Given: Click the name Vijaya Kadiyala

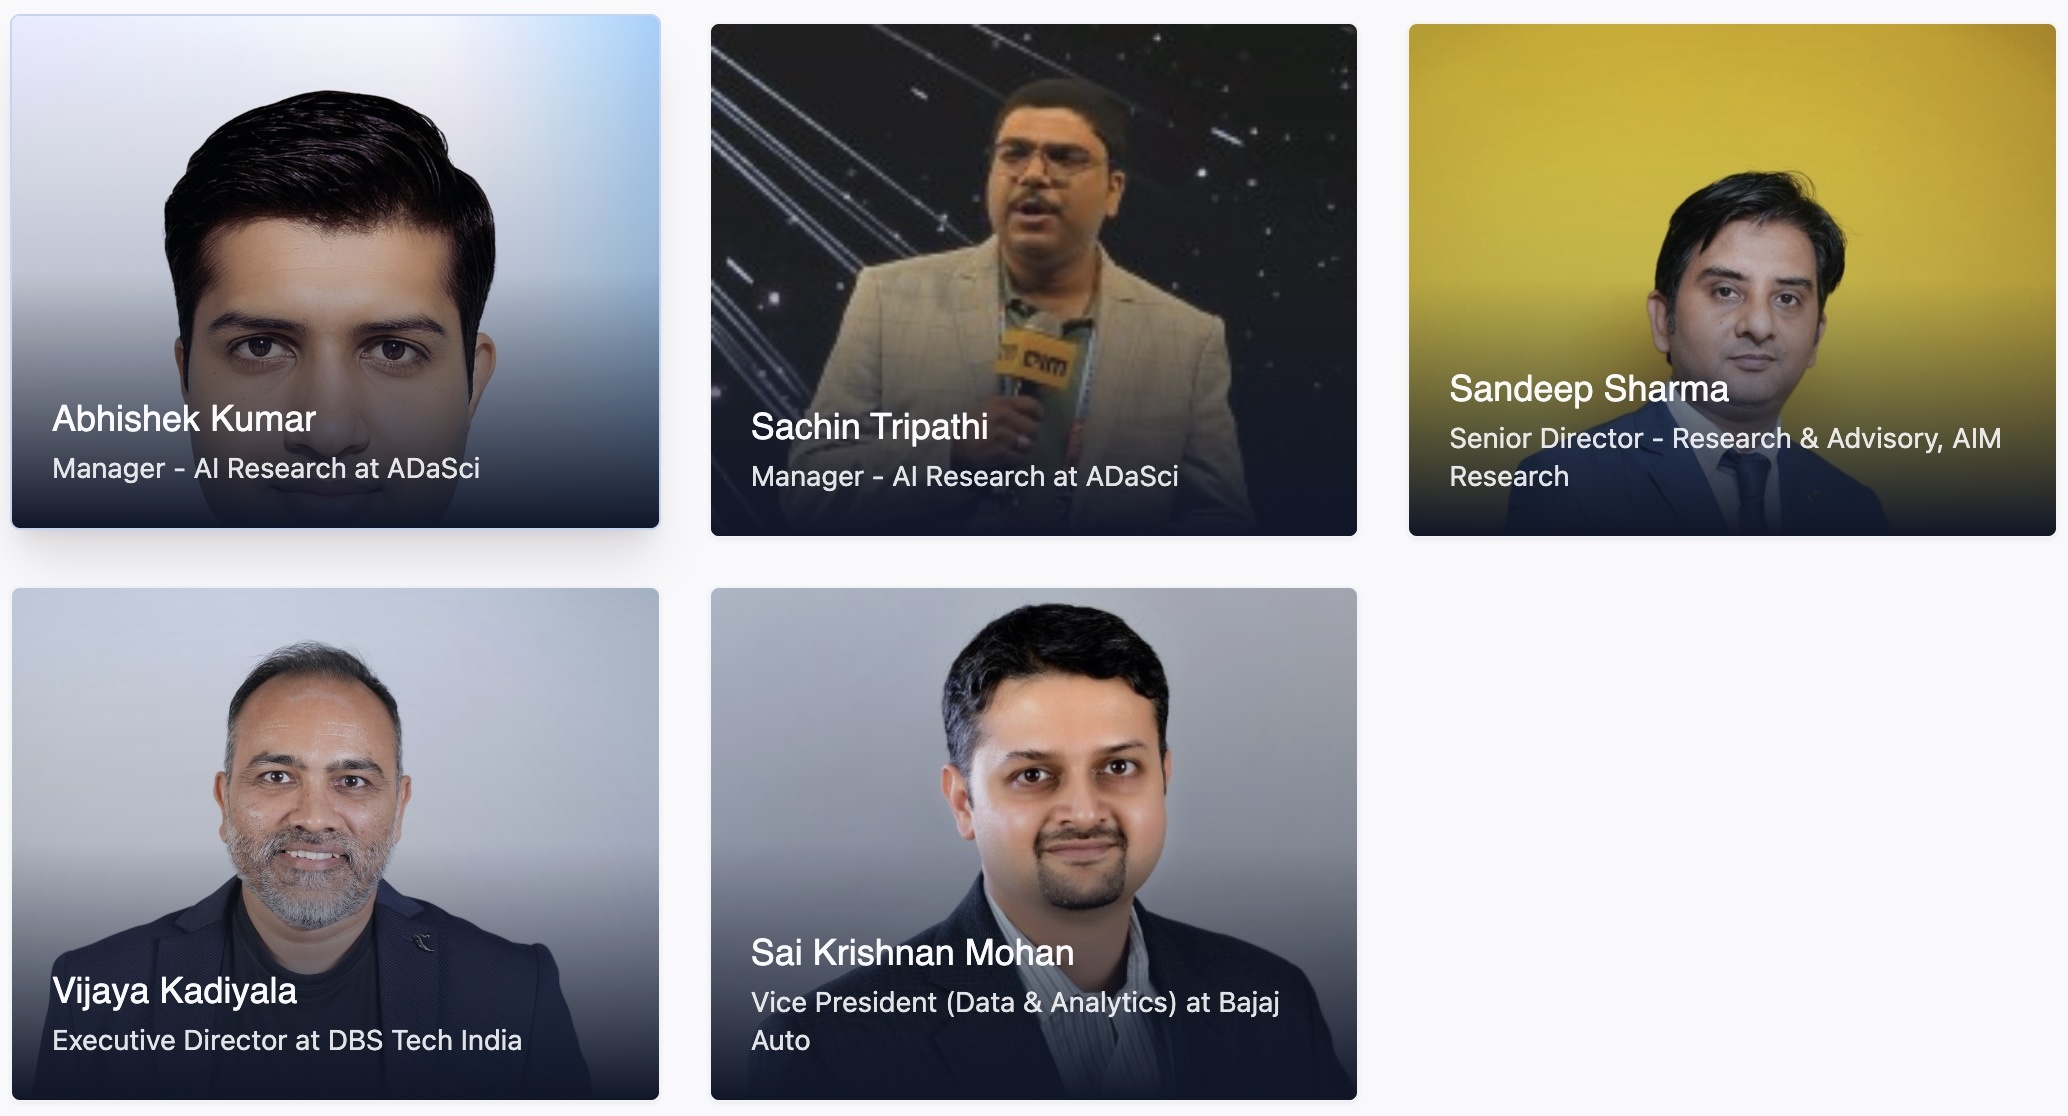Looking at the screenshot, I should coord(174,991).
